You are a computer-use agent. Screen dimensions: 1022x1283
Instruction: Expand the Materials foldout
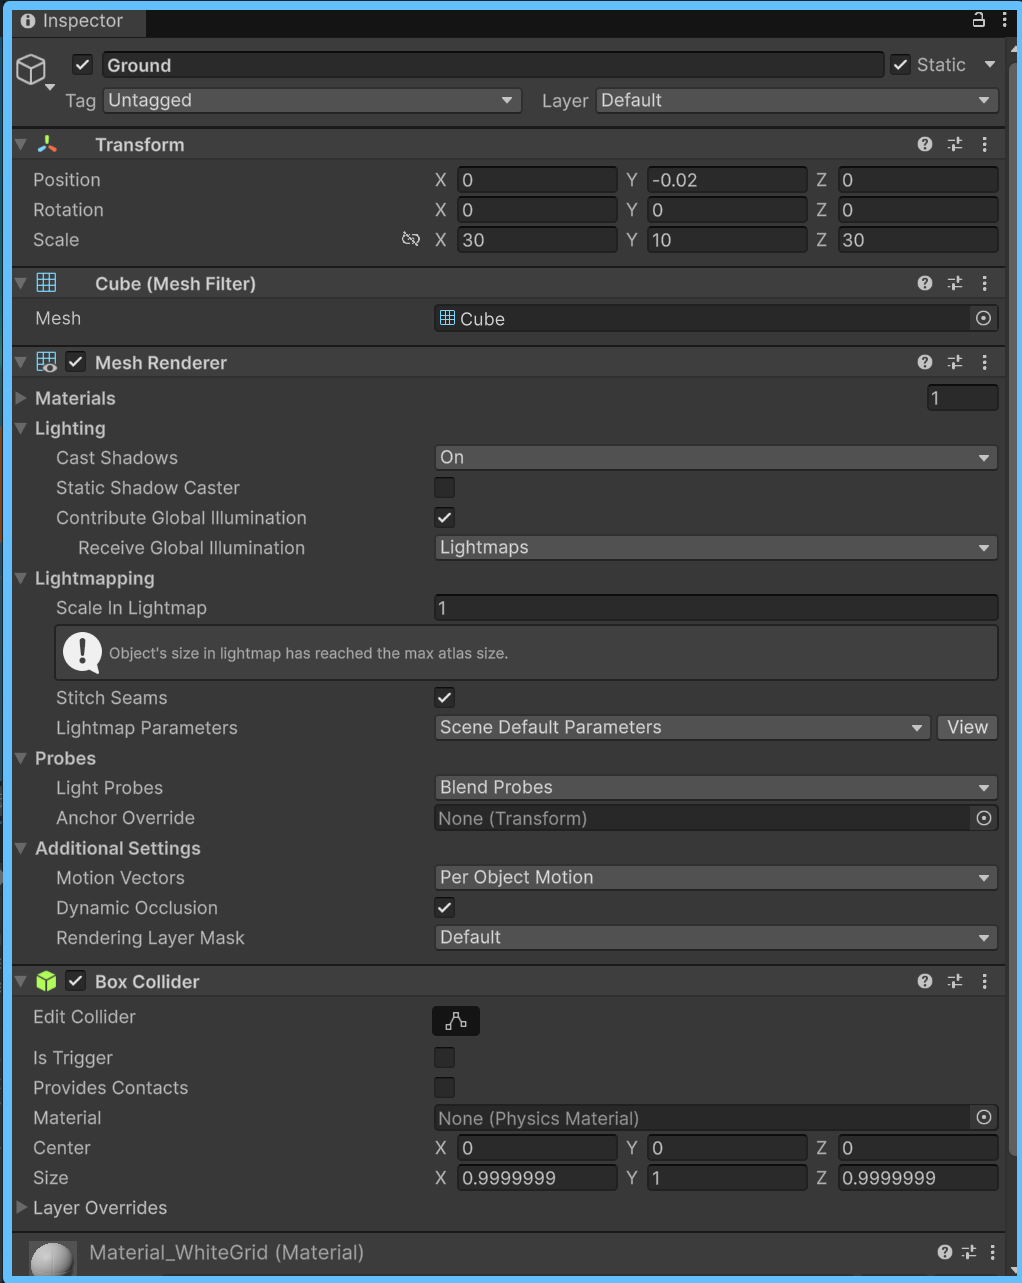coord(22,398)
